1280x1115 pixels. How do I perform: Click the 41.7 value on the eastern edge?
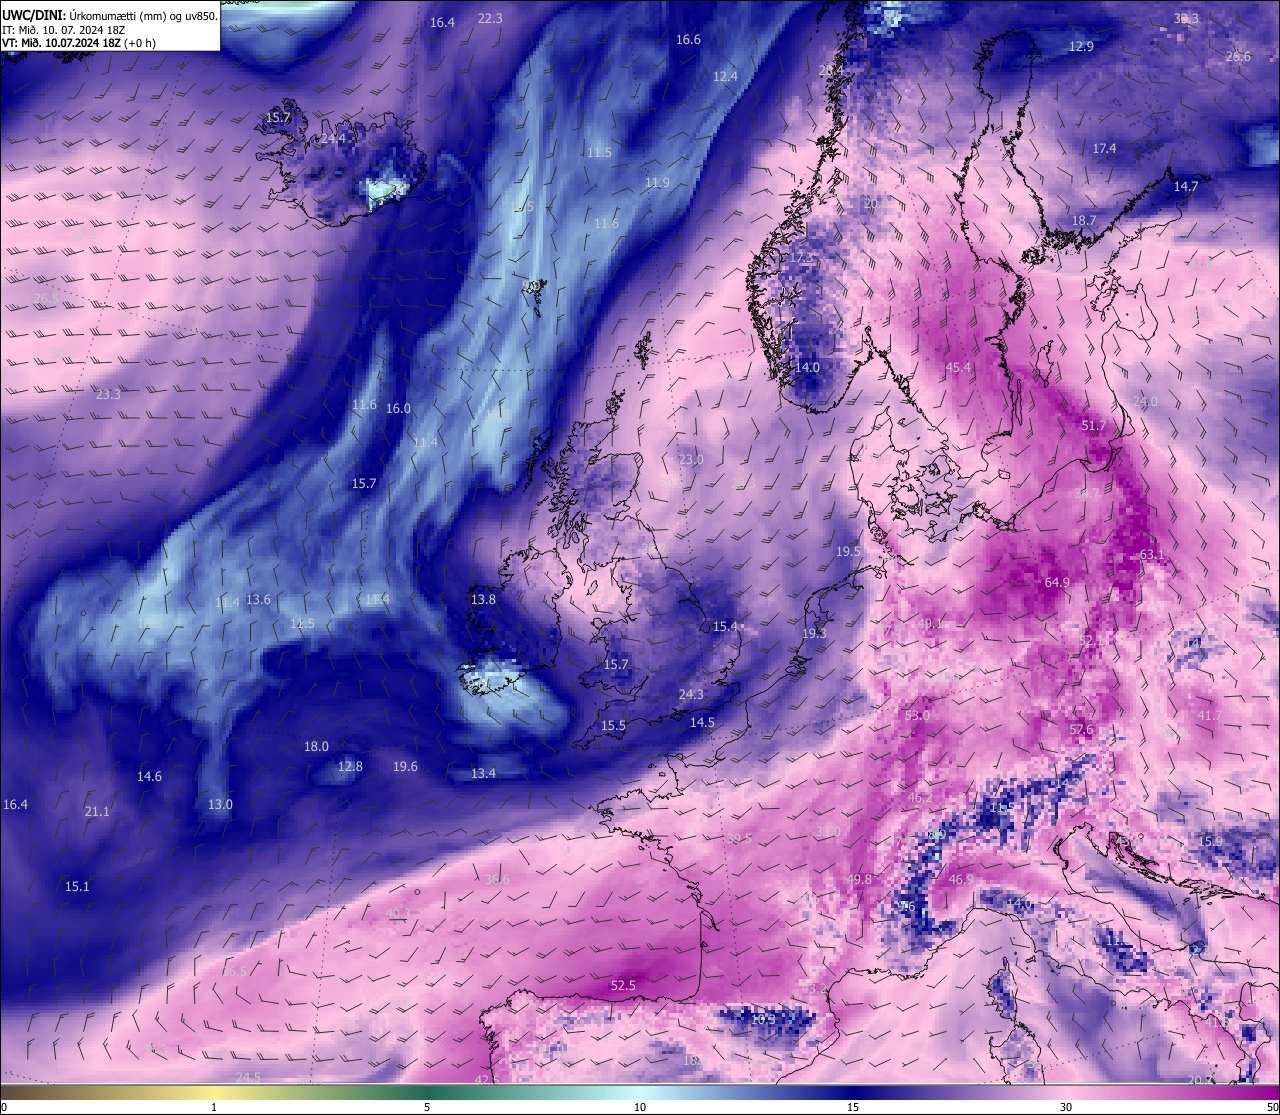1209,716
